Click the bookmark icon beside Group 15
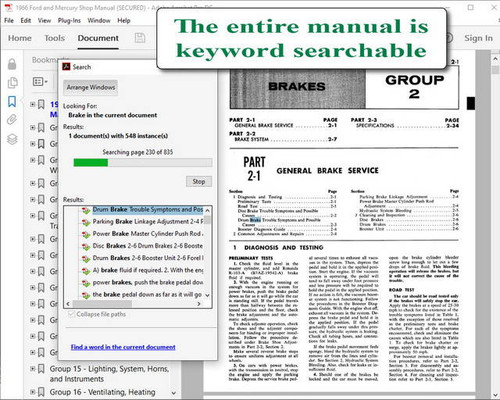The height and width of the screenshot is (400, 500). point(41,369)
